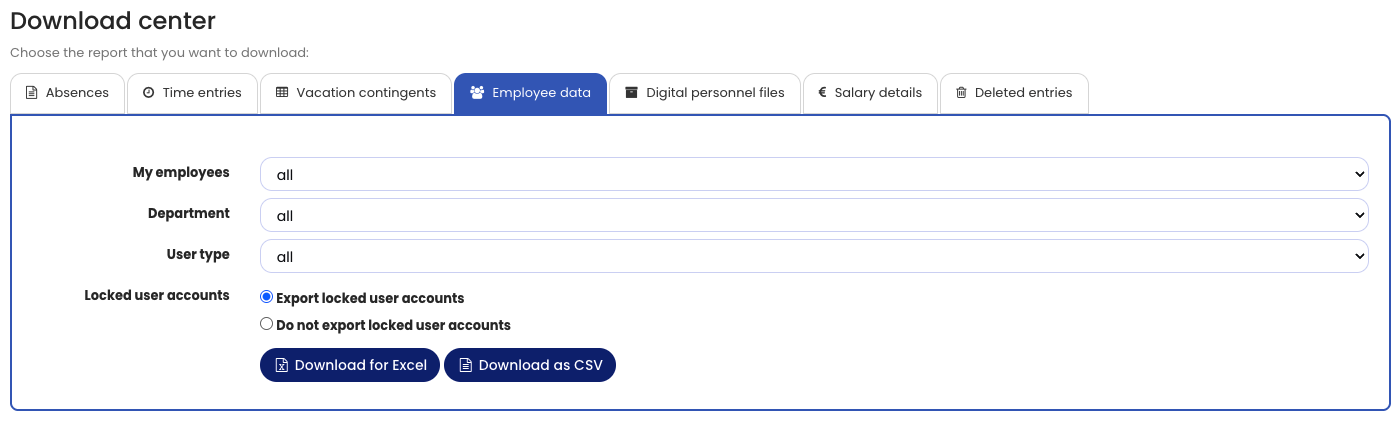Click the Do not export locked accounts label text

click(393, 325)
